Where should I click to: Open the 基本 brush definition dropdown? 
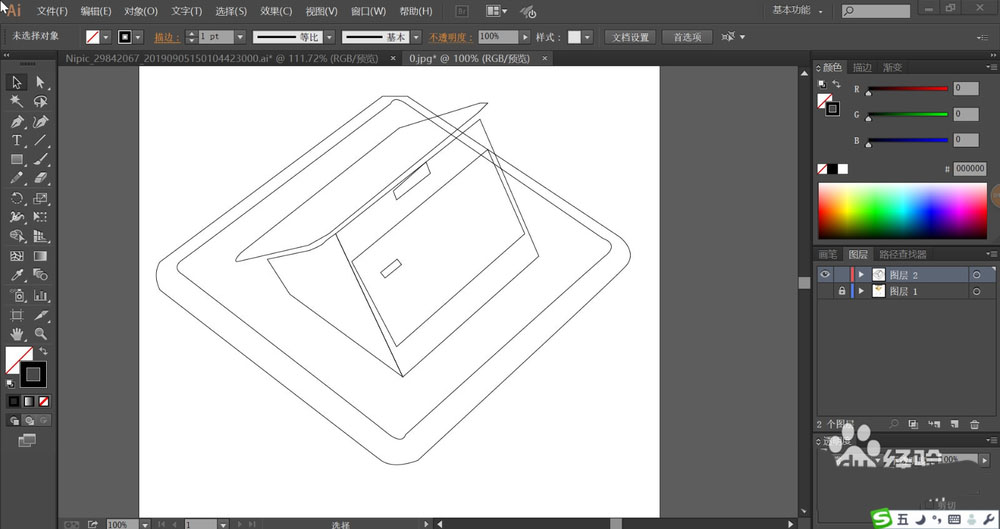point(416,37)
